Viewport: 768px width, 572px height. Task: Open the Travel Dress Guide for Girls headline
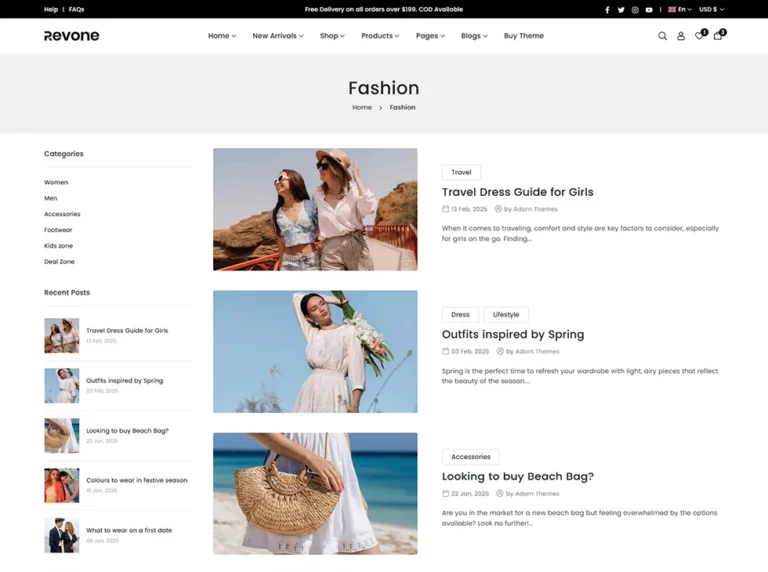[517, 192]
